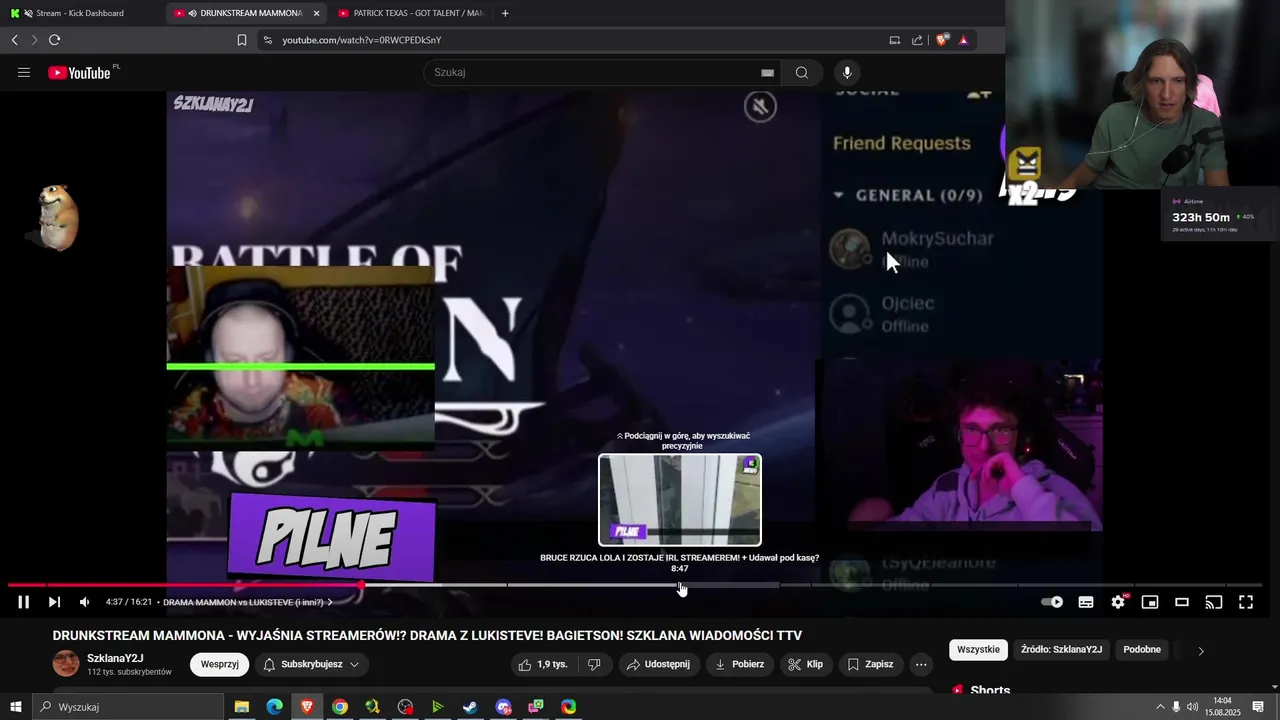
Task: Open the SzklanaY2J channel name link
Action: [x=115, y=658]
